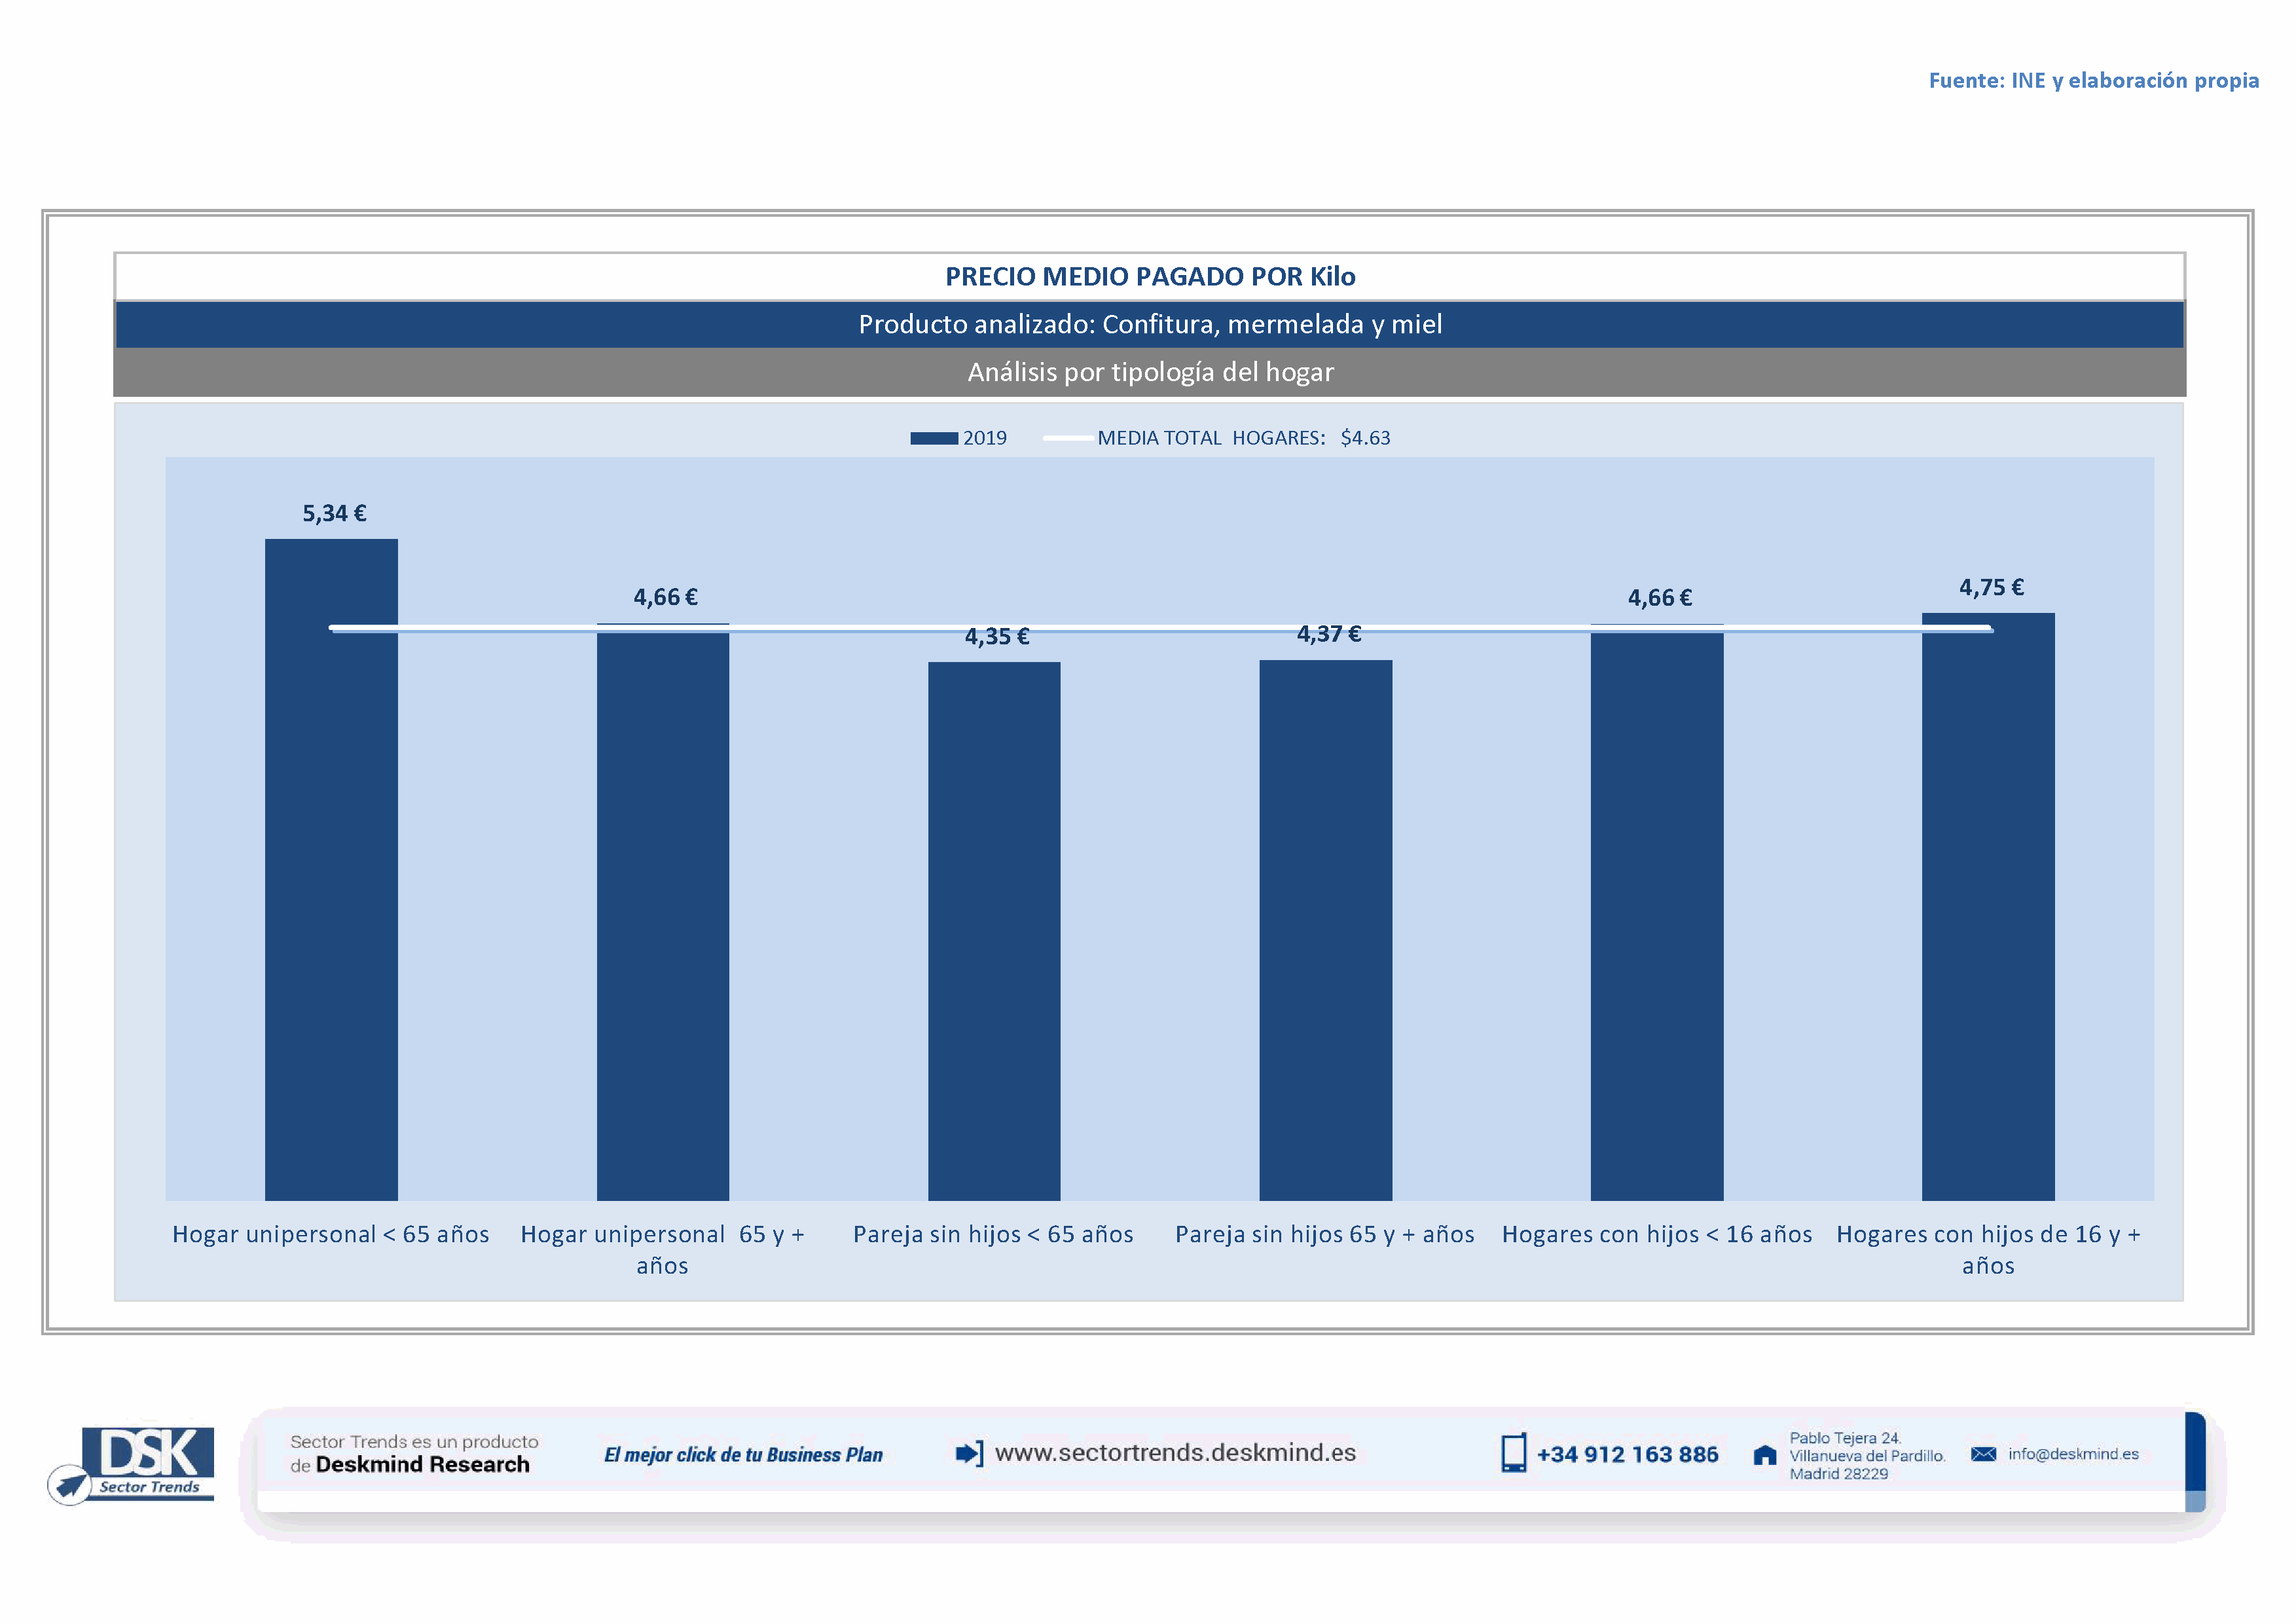This screenshot has width=2296, height=1624.
Task: Click the PRECIO MEDIO PAGADO POR Kilo title
Action: [1150, 277]
